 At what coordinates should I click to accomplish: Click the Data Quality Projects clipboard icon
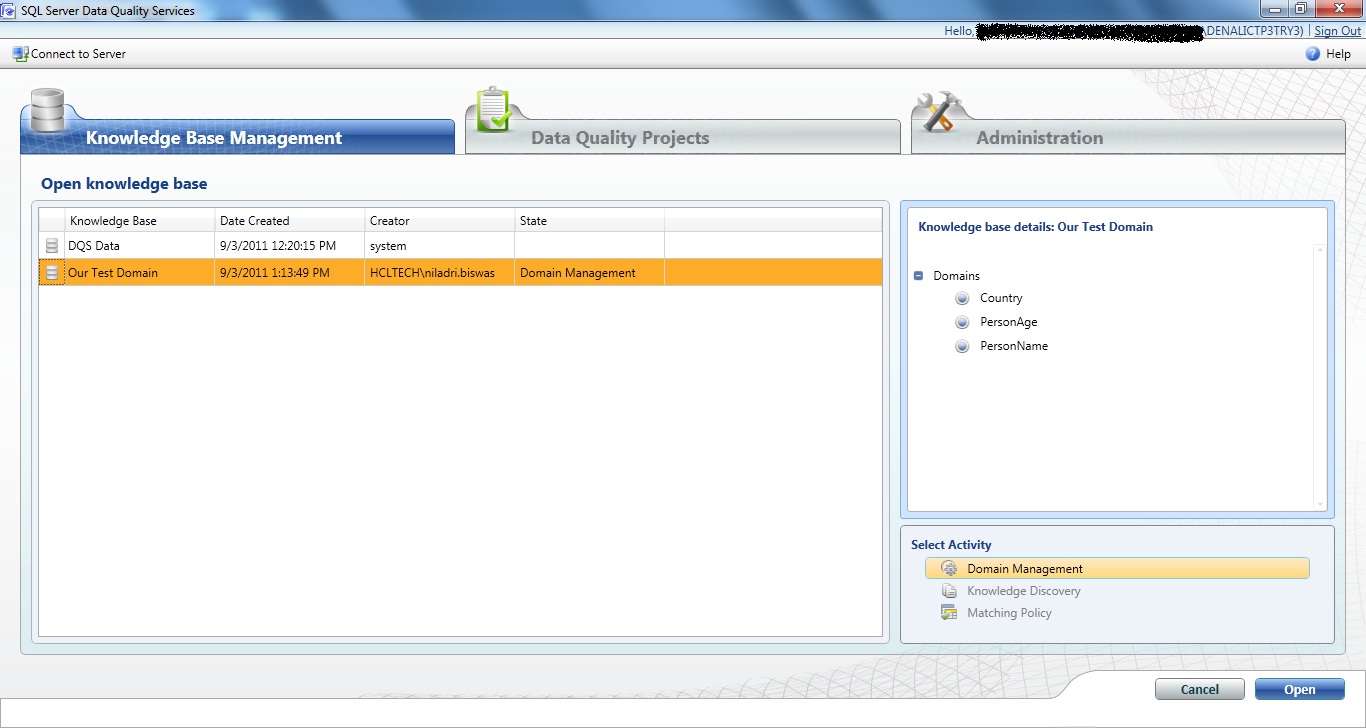494,109
